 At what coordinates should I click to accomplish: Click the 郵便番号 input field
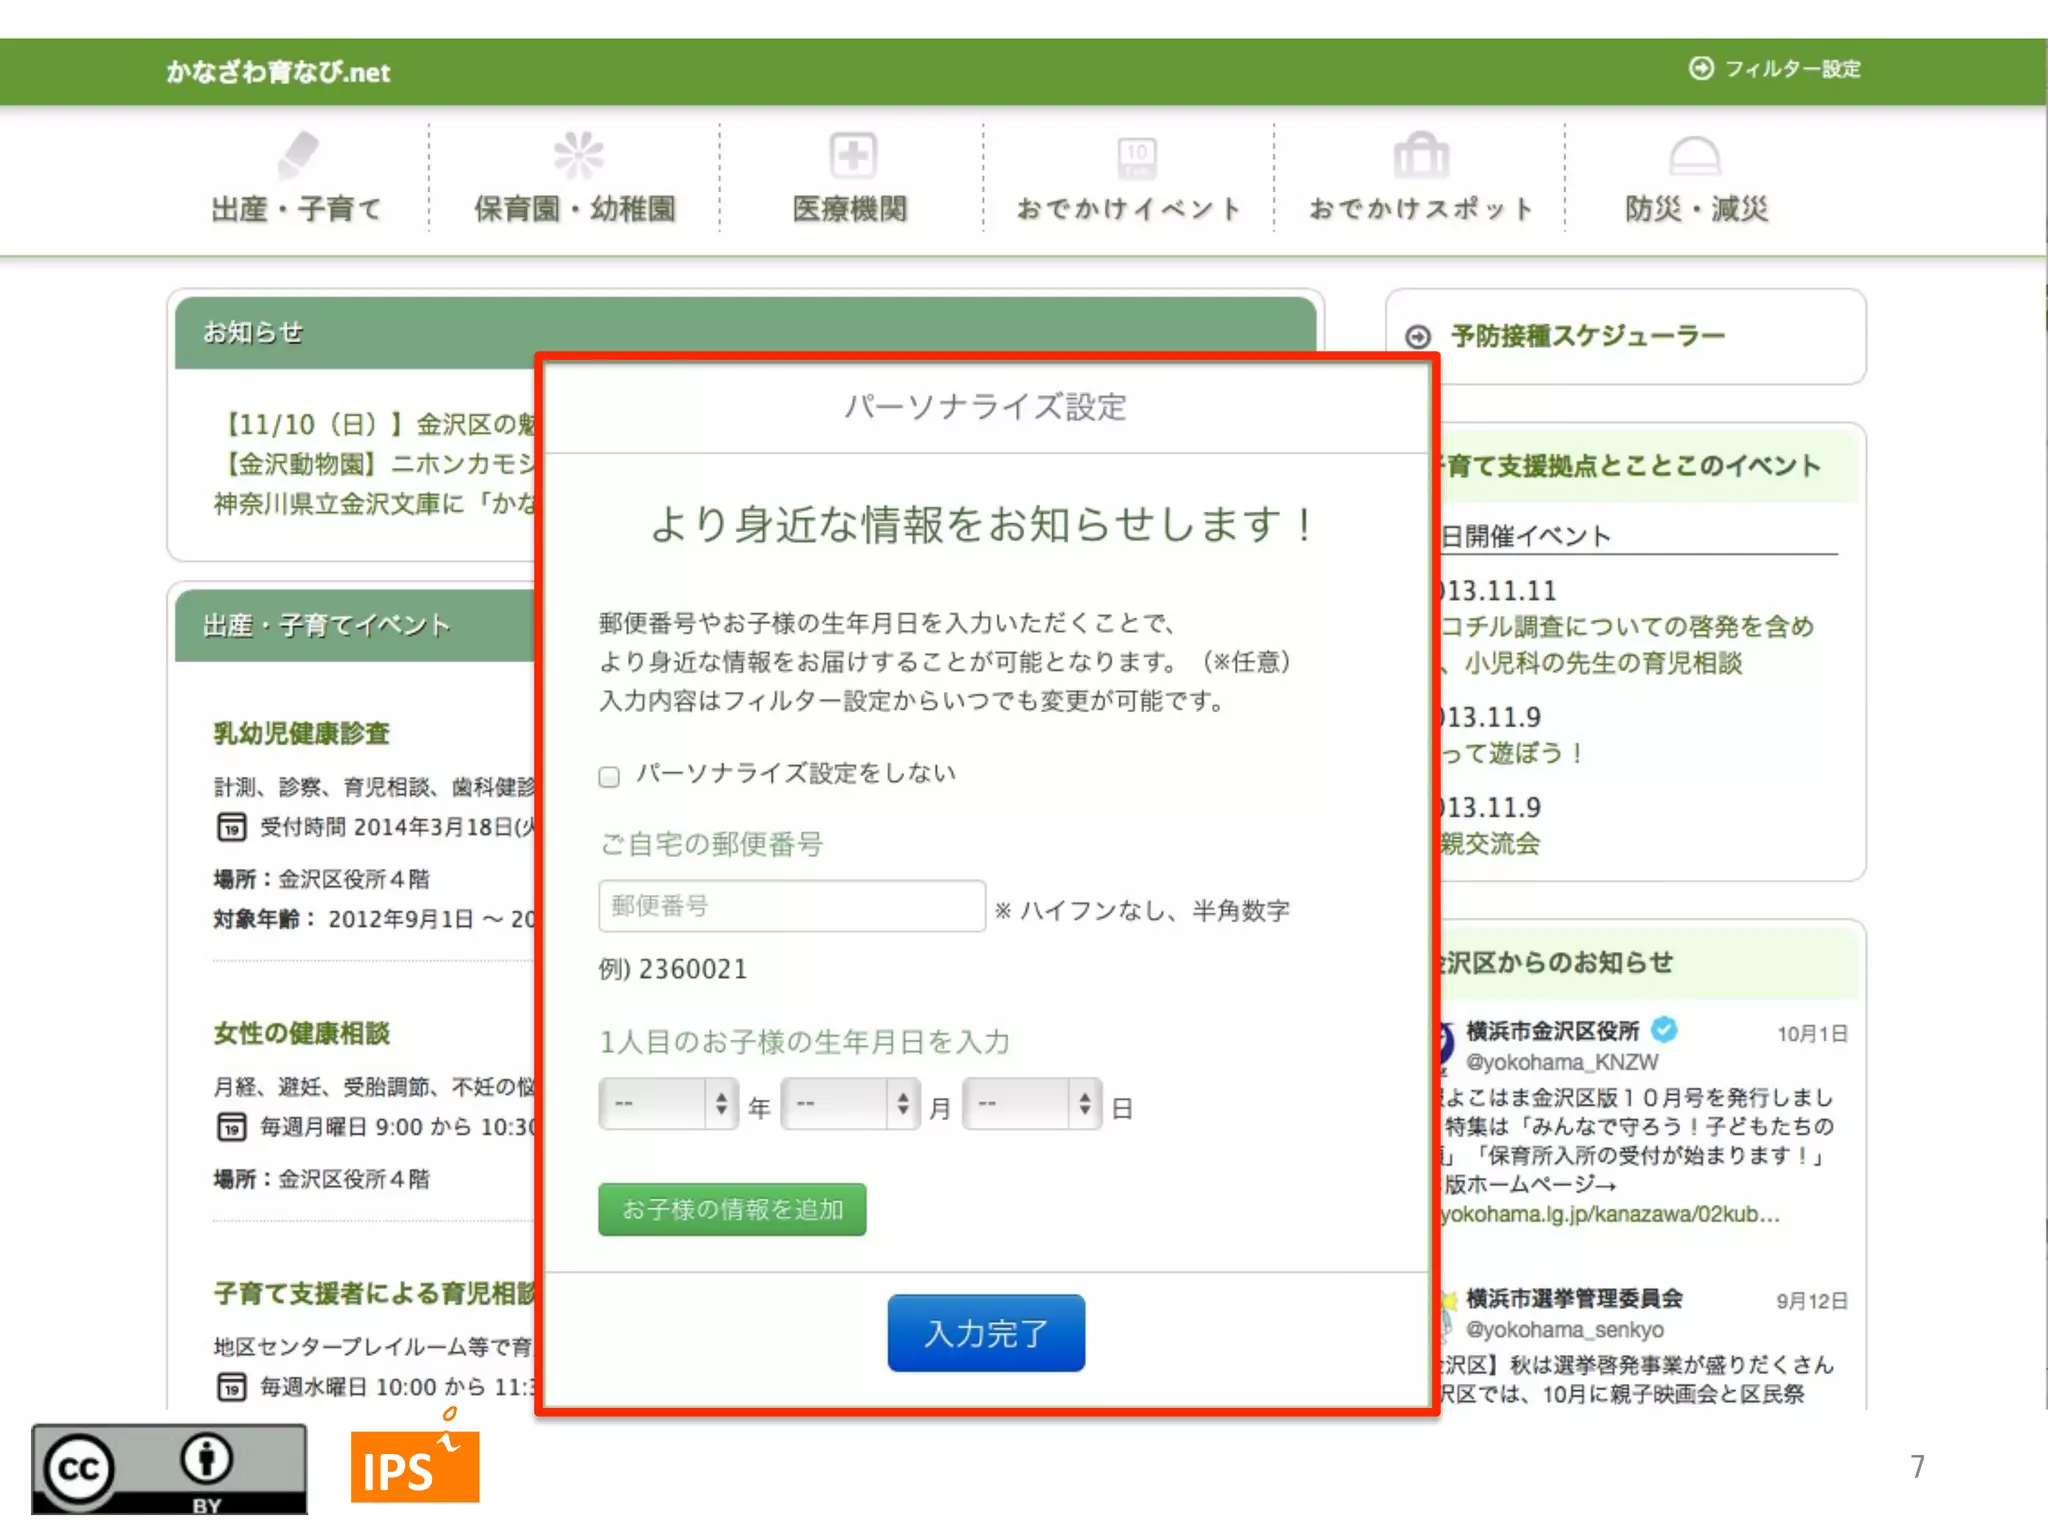[791, 906]
